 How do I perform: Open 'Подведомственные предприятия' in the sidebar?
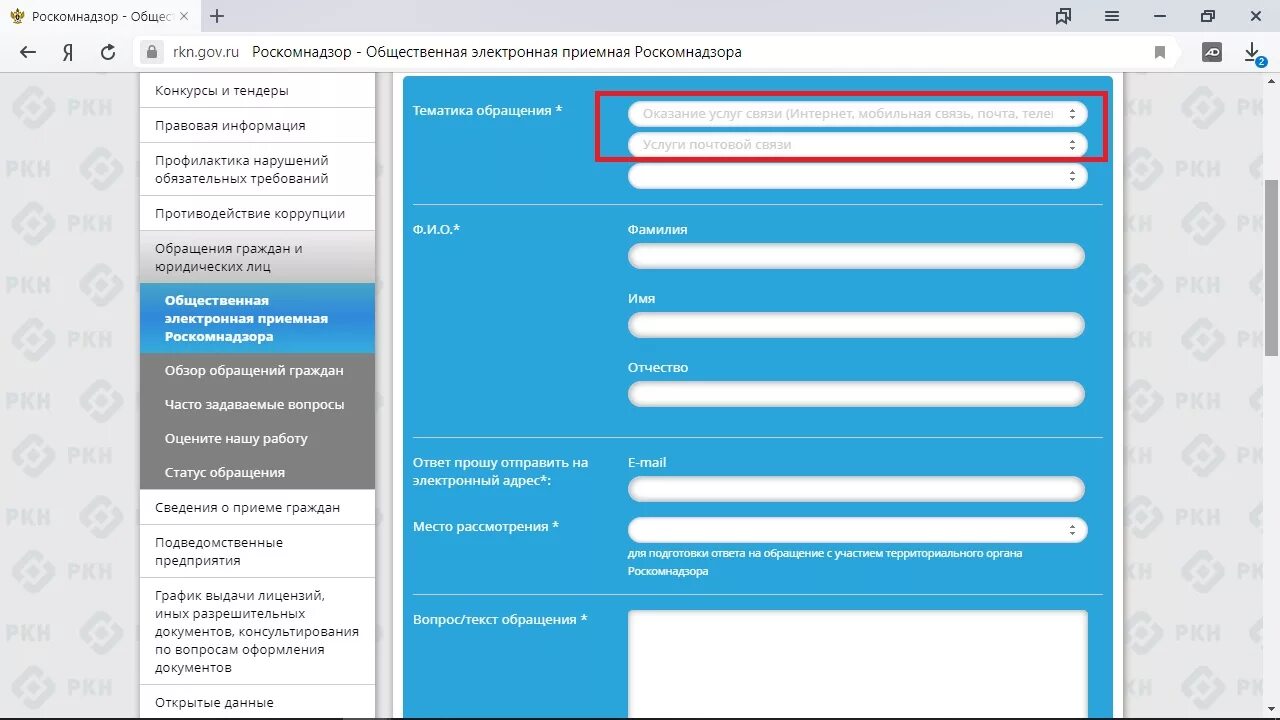[257, 551]
